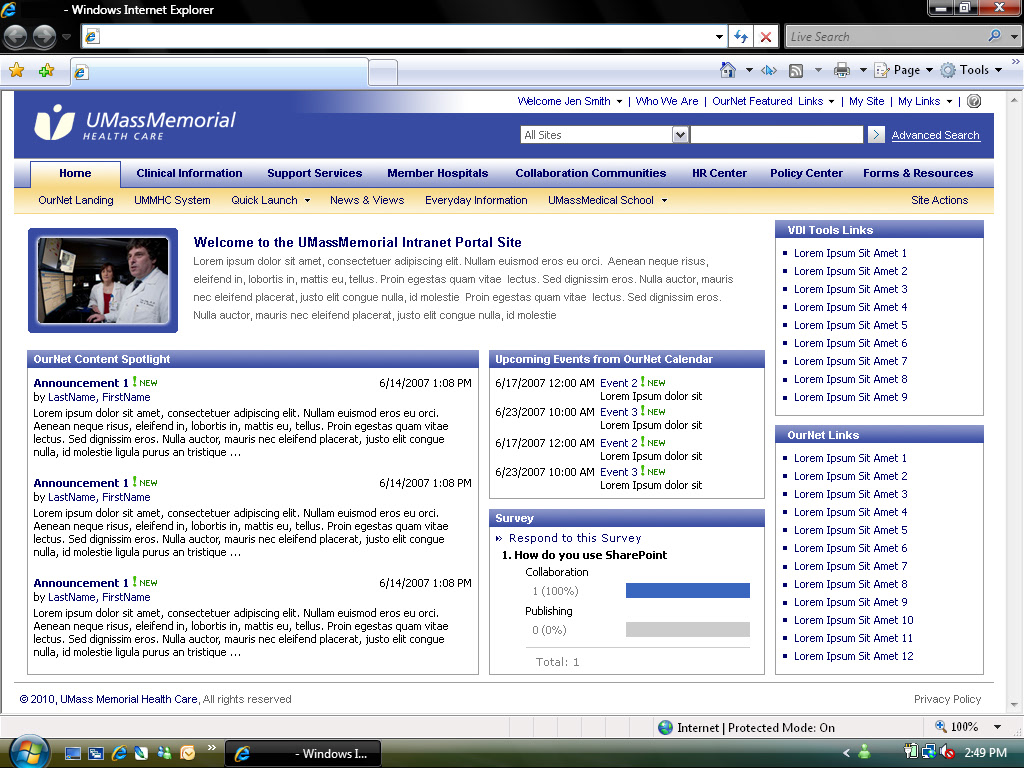Open the Tools gear menu

[971, 70]
